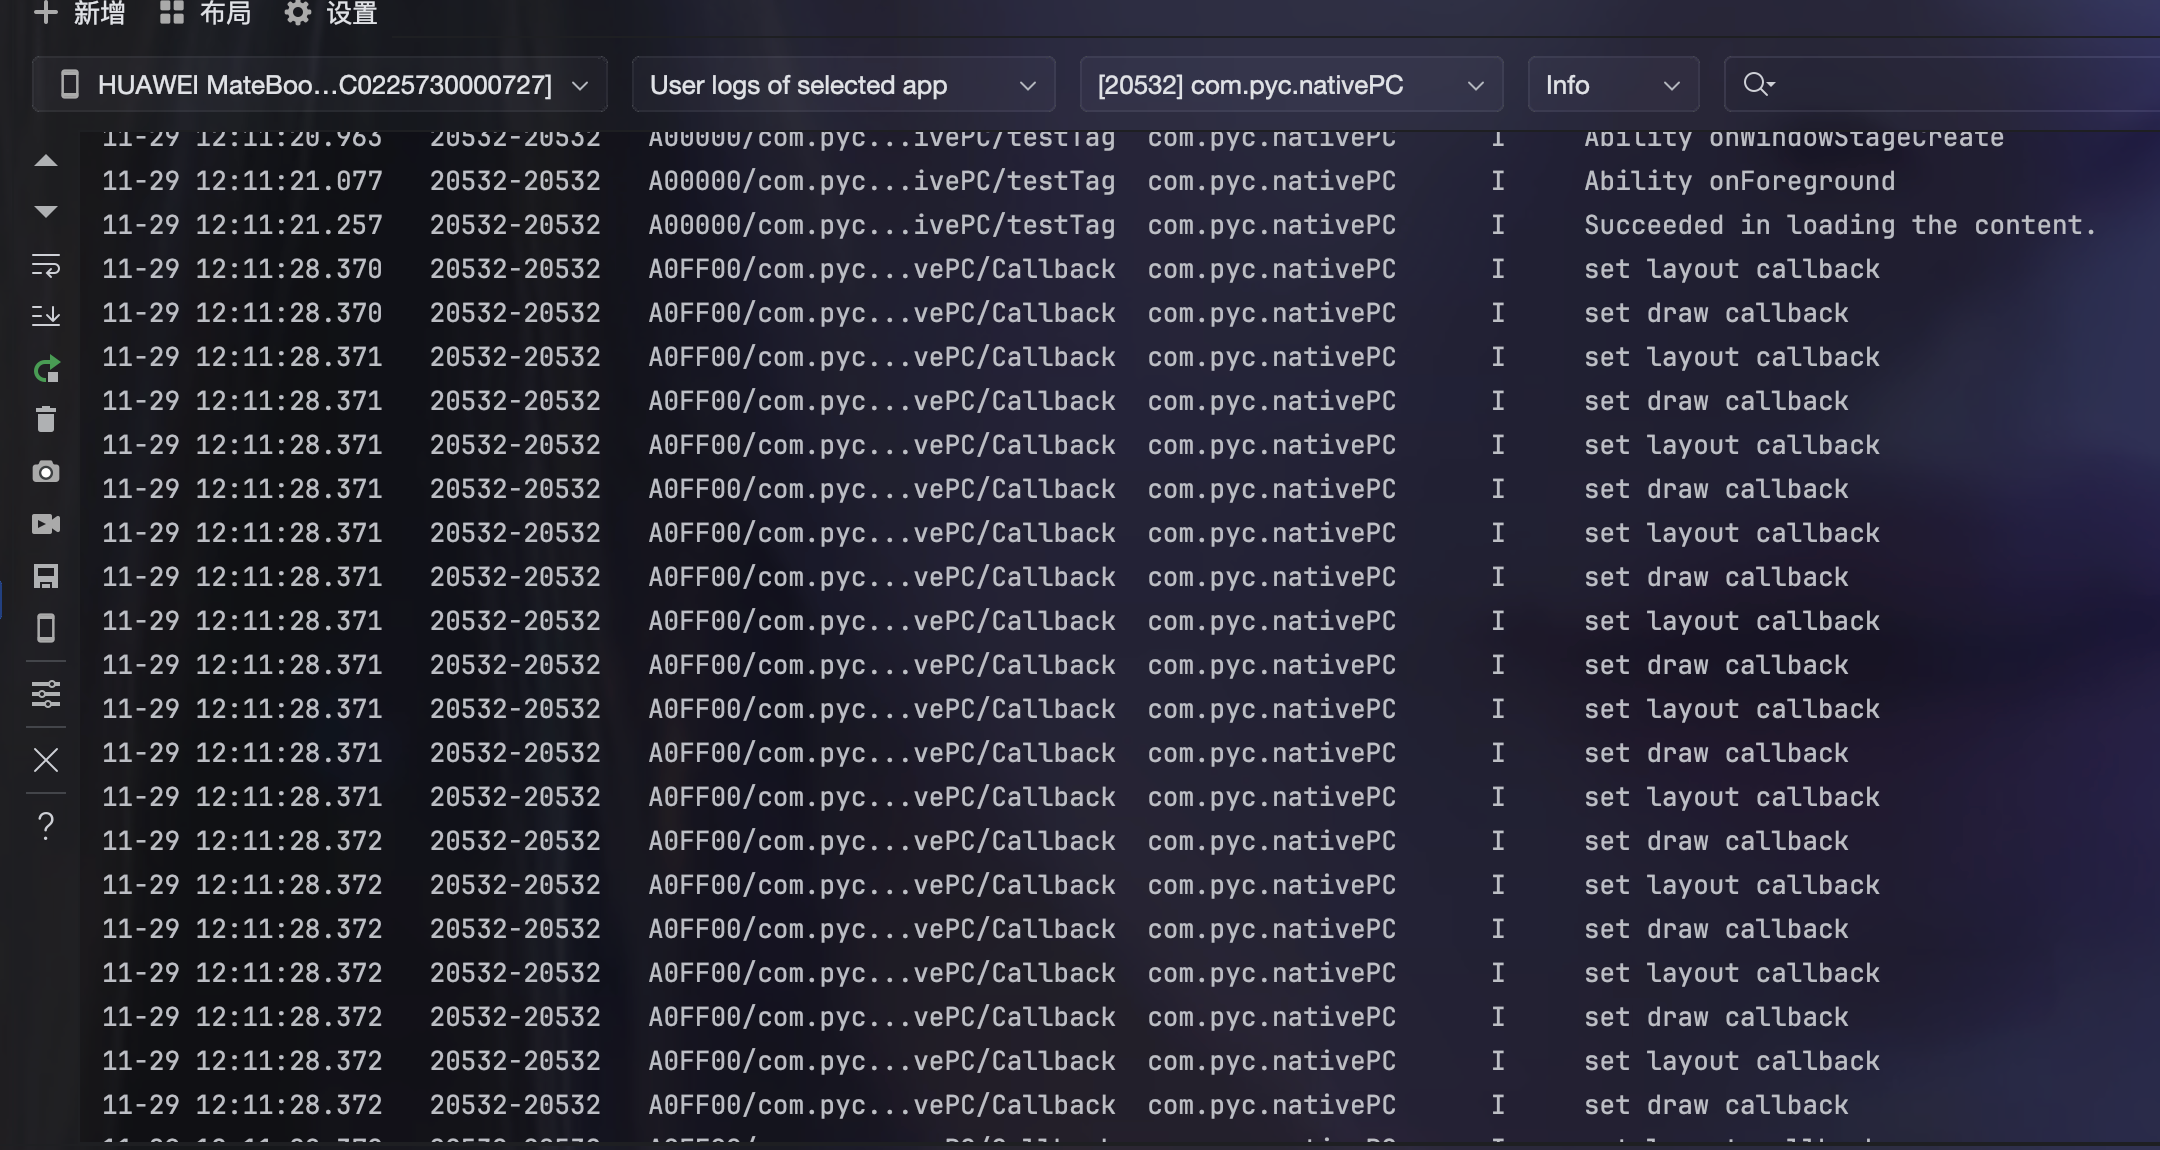Screen dimensions: 2160x1150
Task: Expand User logs of selected app dropdown
Action: pyautogui.click(x=843, y=85)
